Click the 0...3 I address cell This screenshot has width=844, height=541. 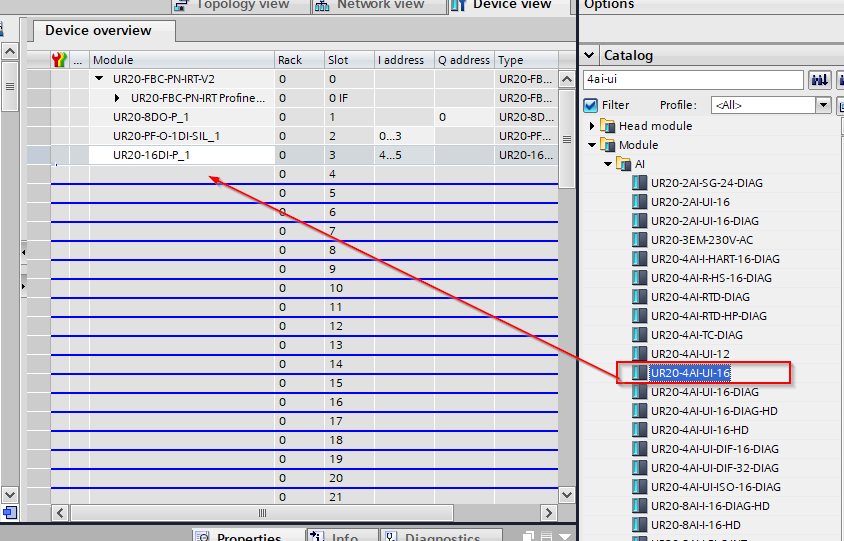pyautogui.click(x=404, y=136)
